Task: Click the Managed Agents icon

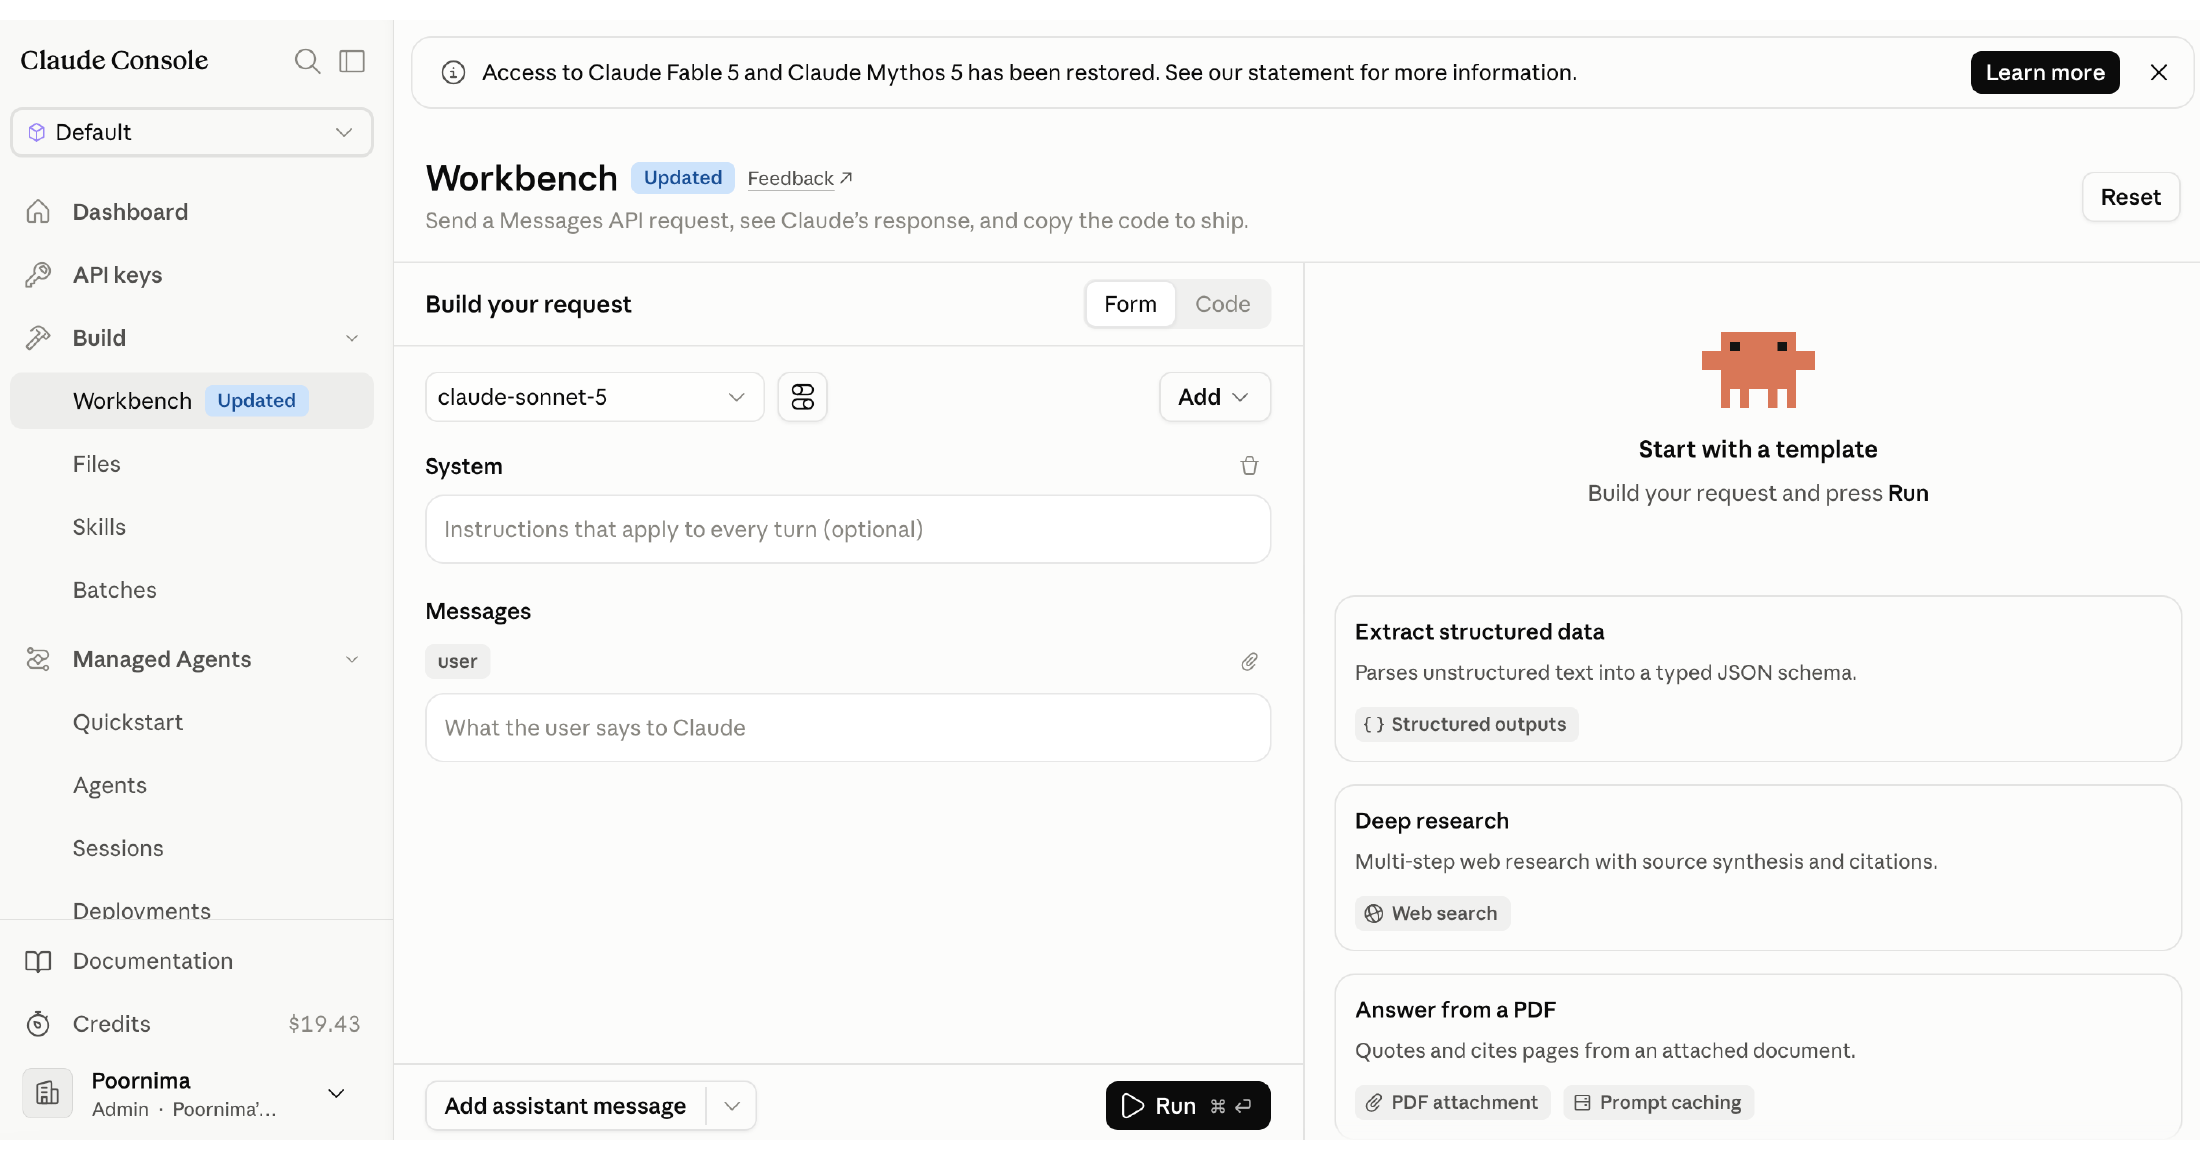Action: [38, 659]
